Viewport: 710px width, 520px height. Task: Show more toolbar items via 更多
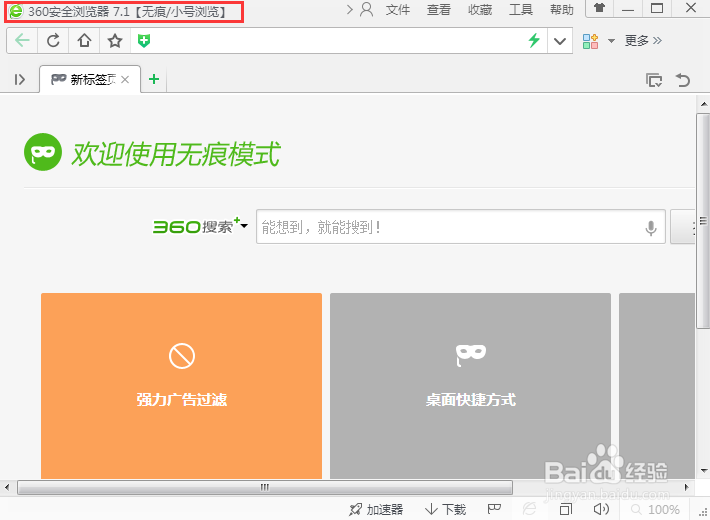643,41
